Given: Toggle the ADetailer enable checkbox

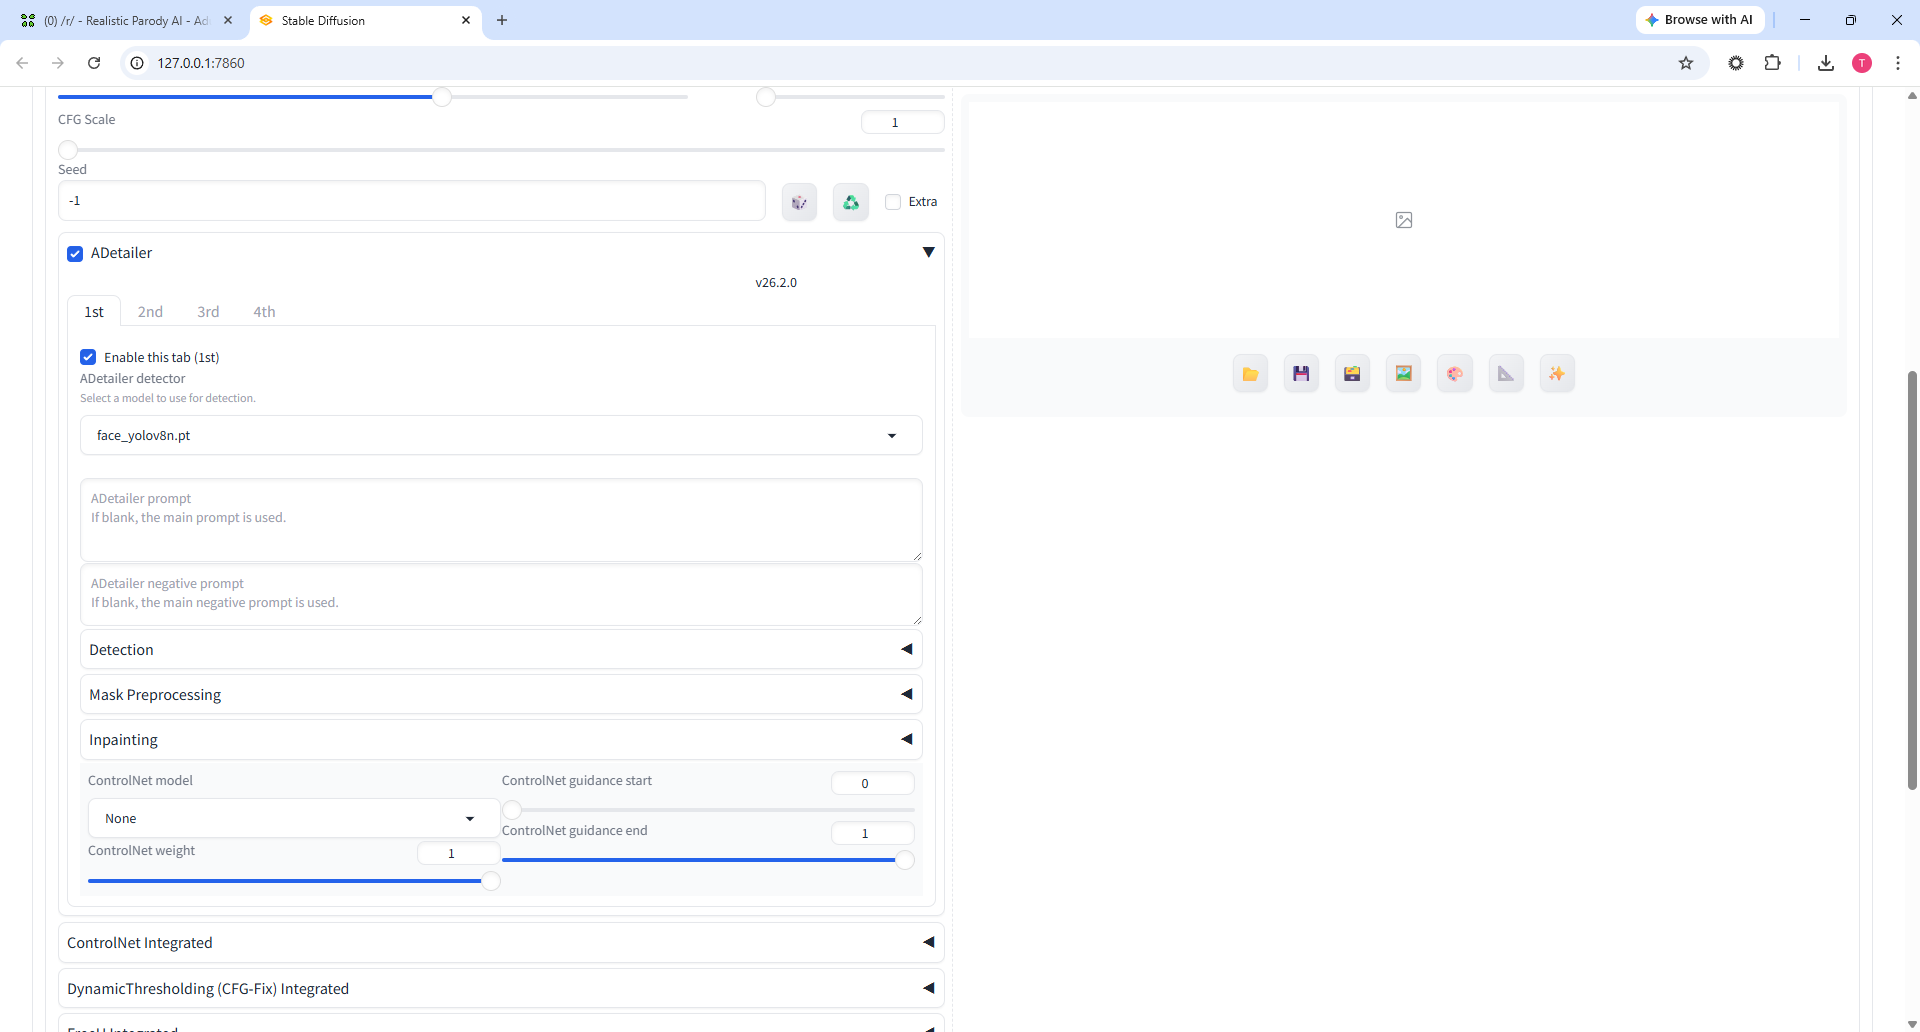Looking at the screenshot, I should point(75,254).
